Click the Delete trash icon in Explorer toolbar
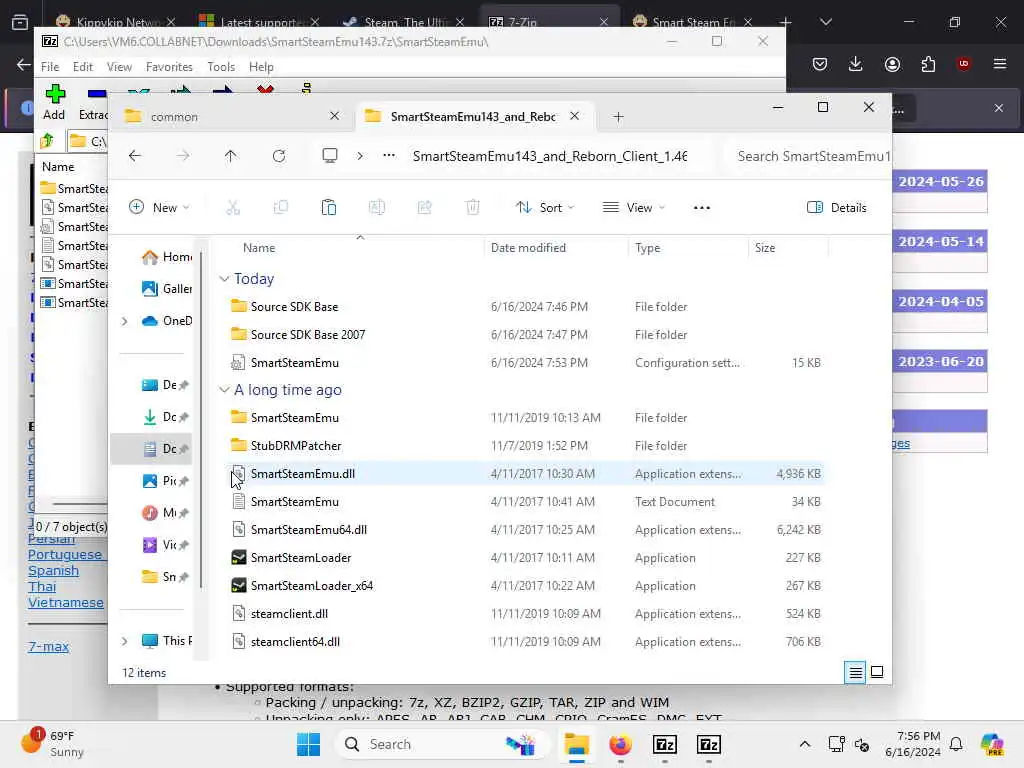 473,208
